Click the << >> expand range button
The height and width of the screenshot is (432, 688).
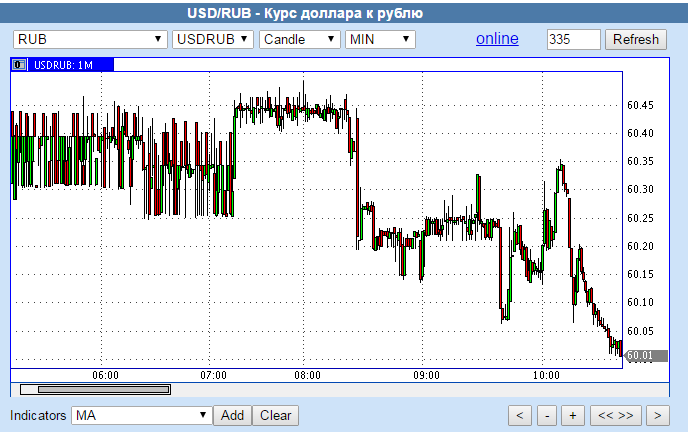(x=614, y=415)
